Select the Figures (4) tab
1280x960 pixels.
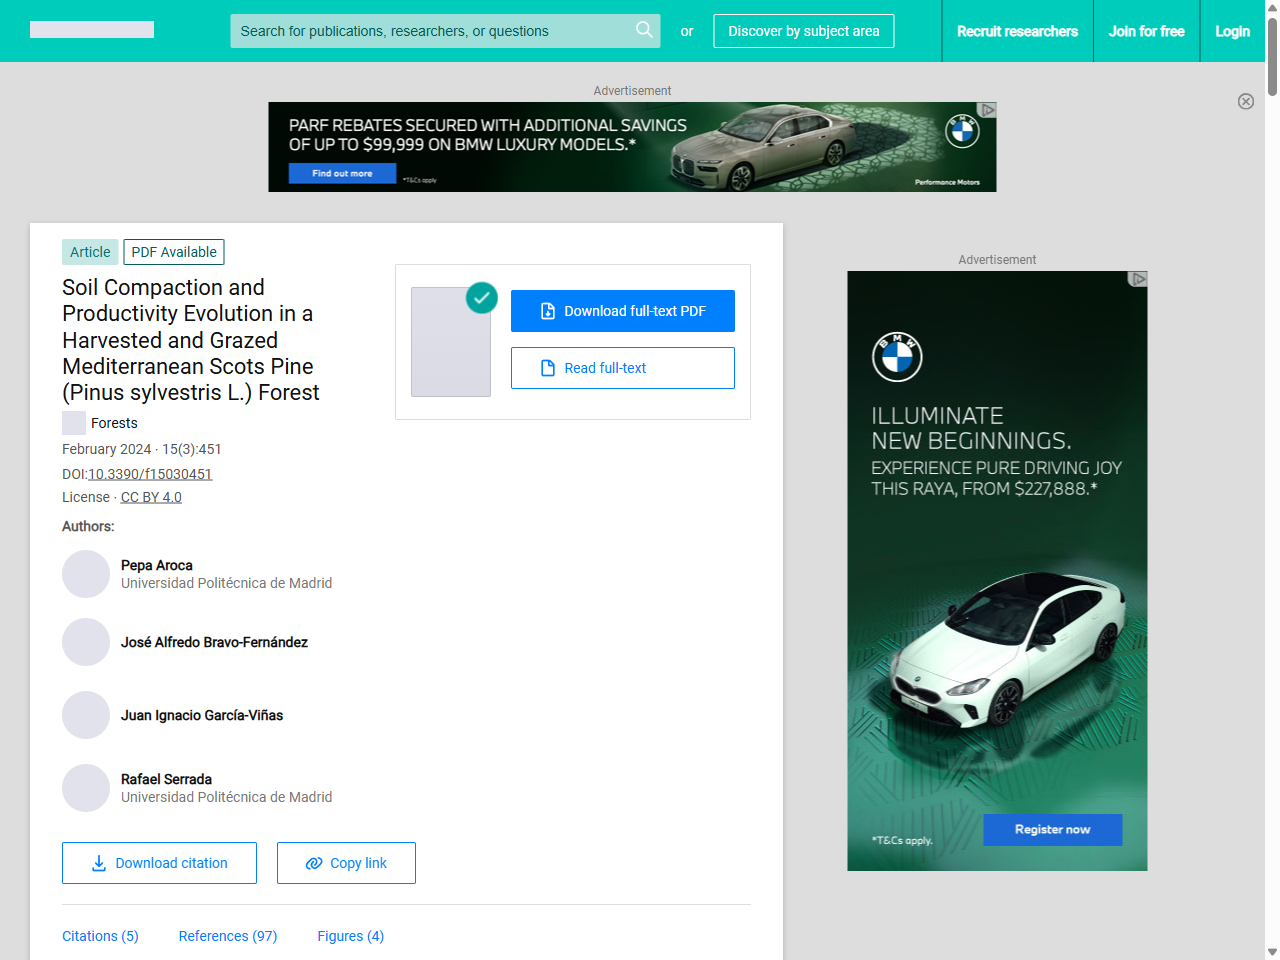[x=350, y=936]
